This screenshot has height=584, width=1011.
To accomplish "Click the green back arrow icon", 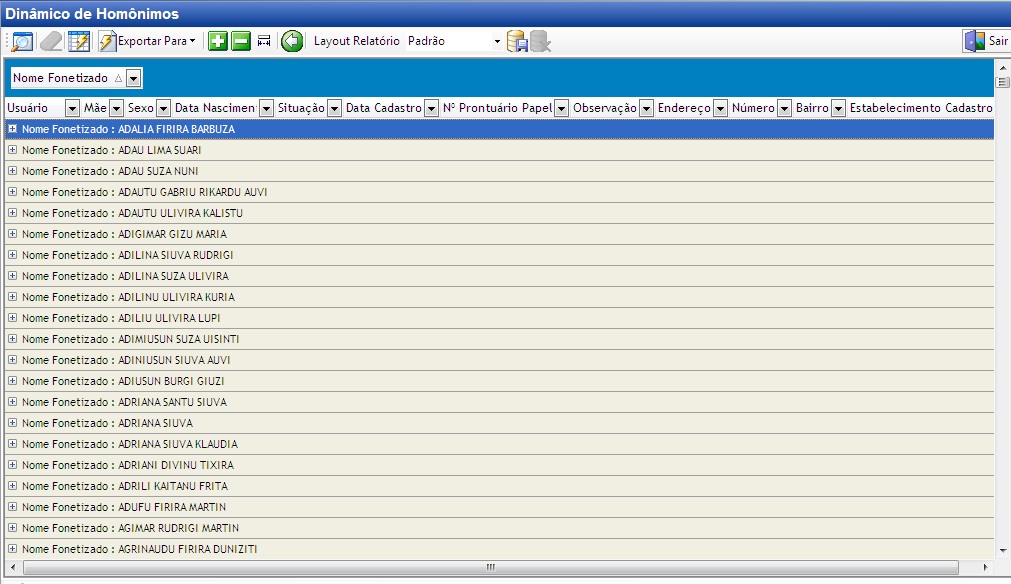I will point(292,41).
